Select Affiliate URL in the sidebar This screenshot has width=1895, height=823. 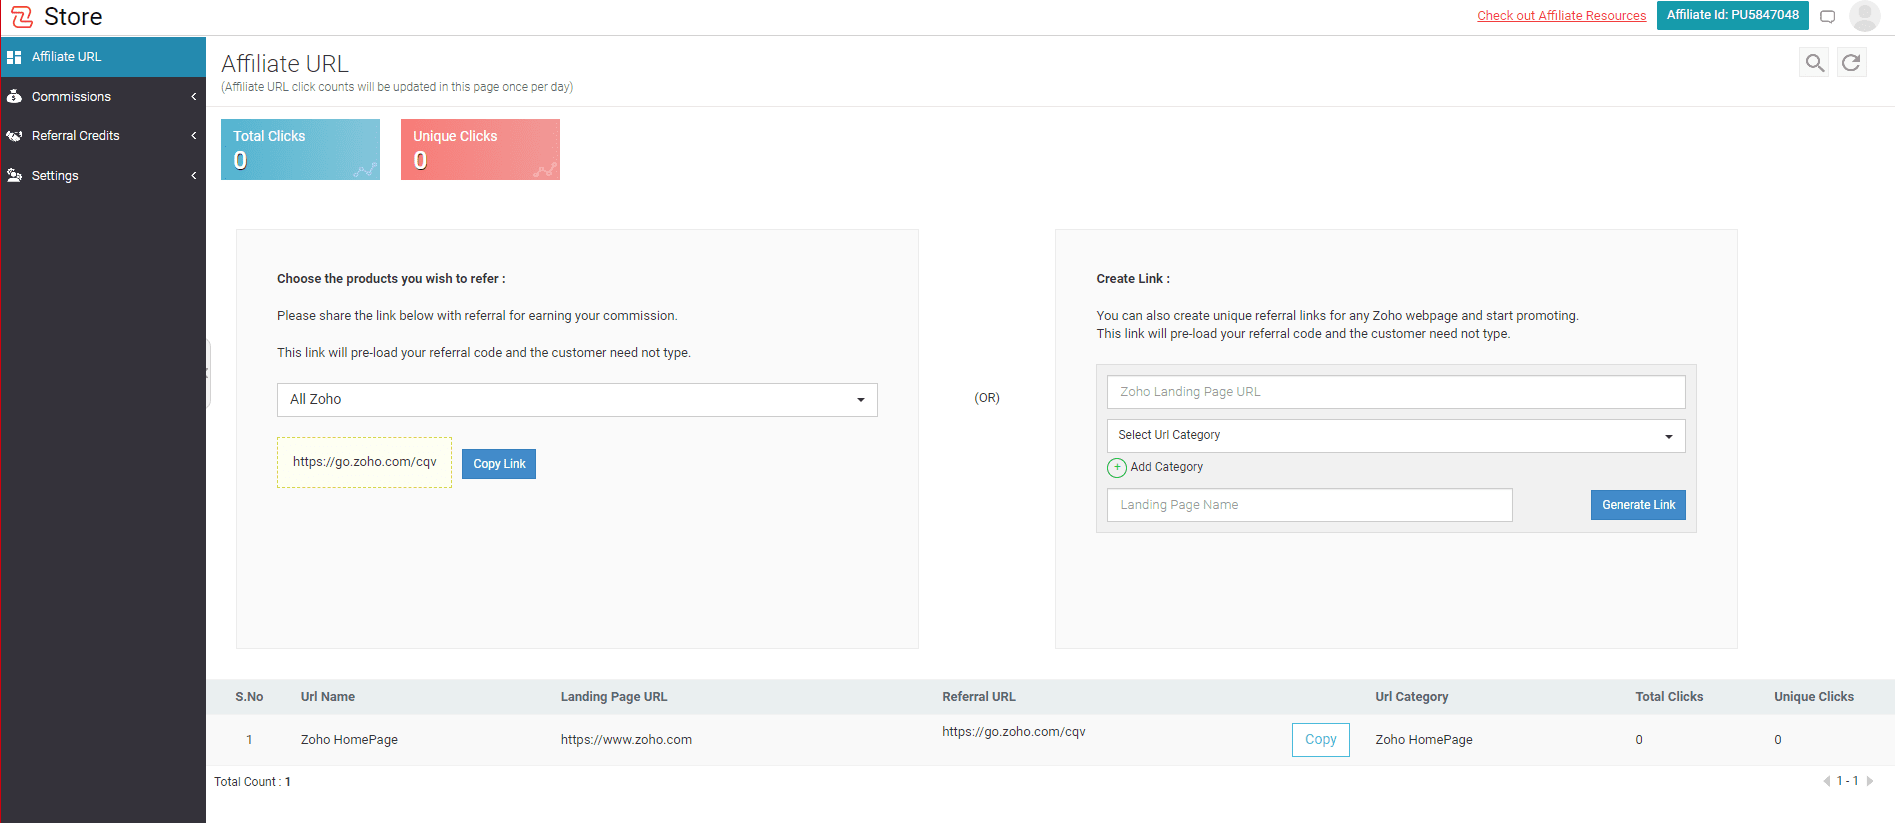(x=103, y=57)
